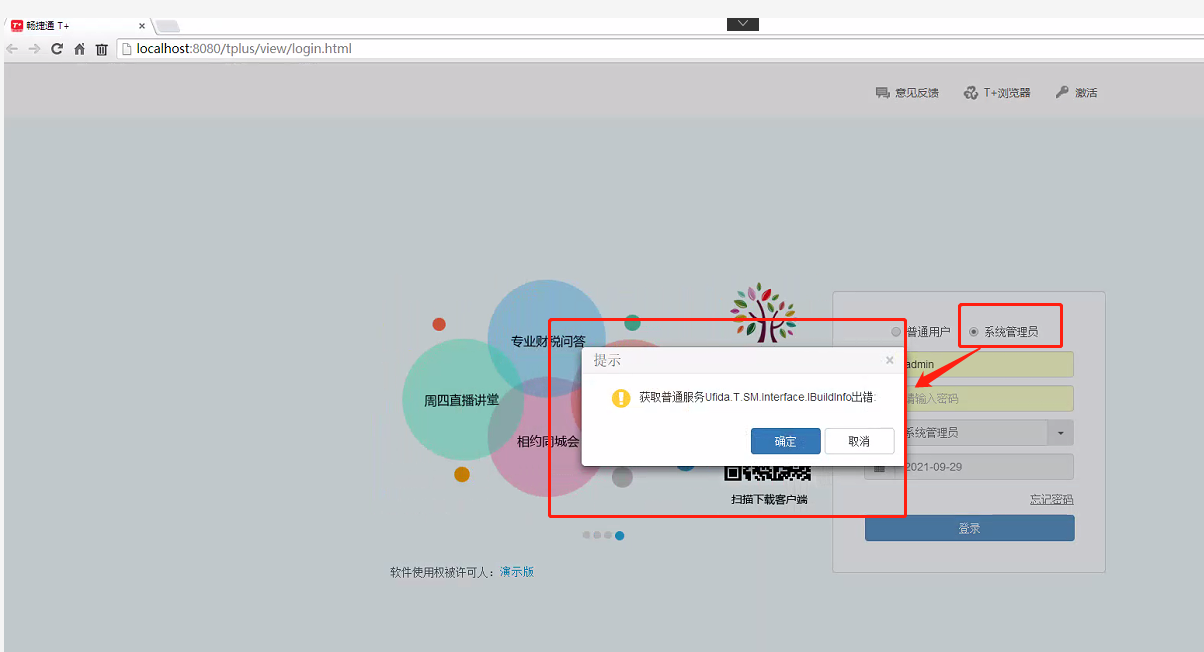Click the browser forward arrow
The image size is (1204, 652).
[34, 49]
